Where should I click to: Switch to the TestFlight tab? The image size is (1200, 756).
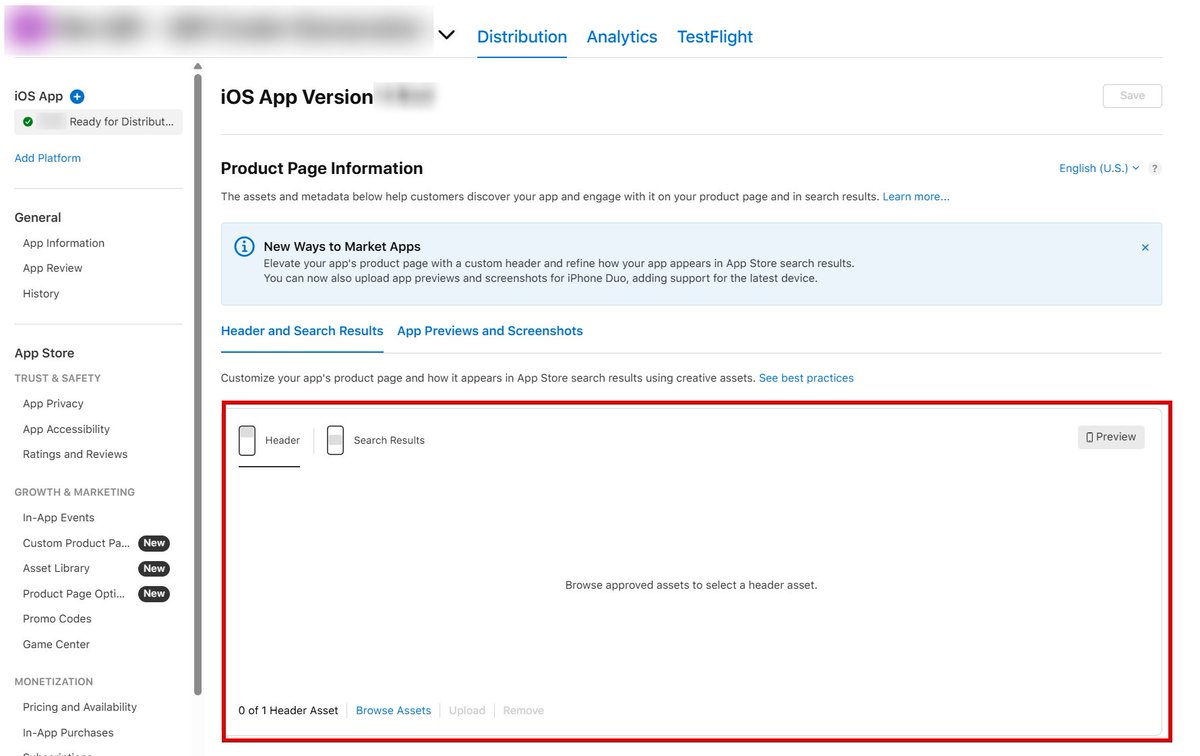click(x=715, y=37)
